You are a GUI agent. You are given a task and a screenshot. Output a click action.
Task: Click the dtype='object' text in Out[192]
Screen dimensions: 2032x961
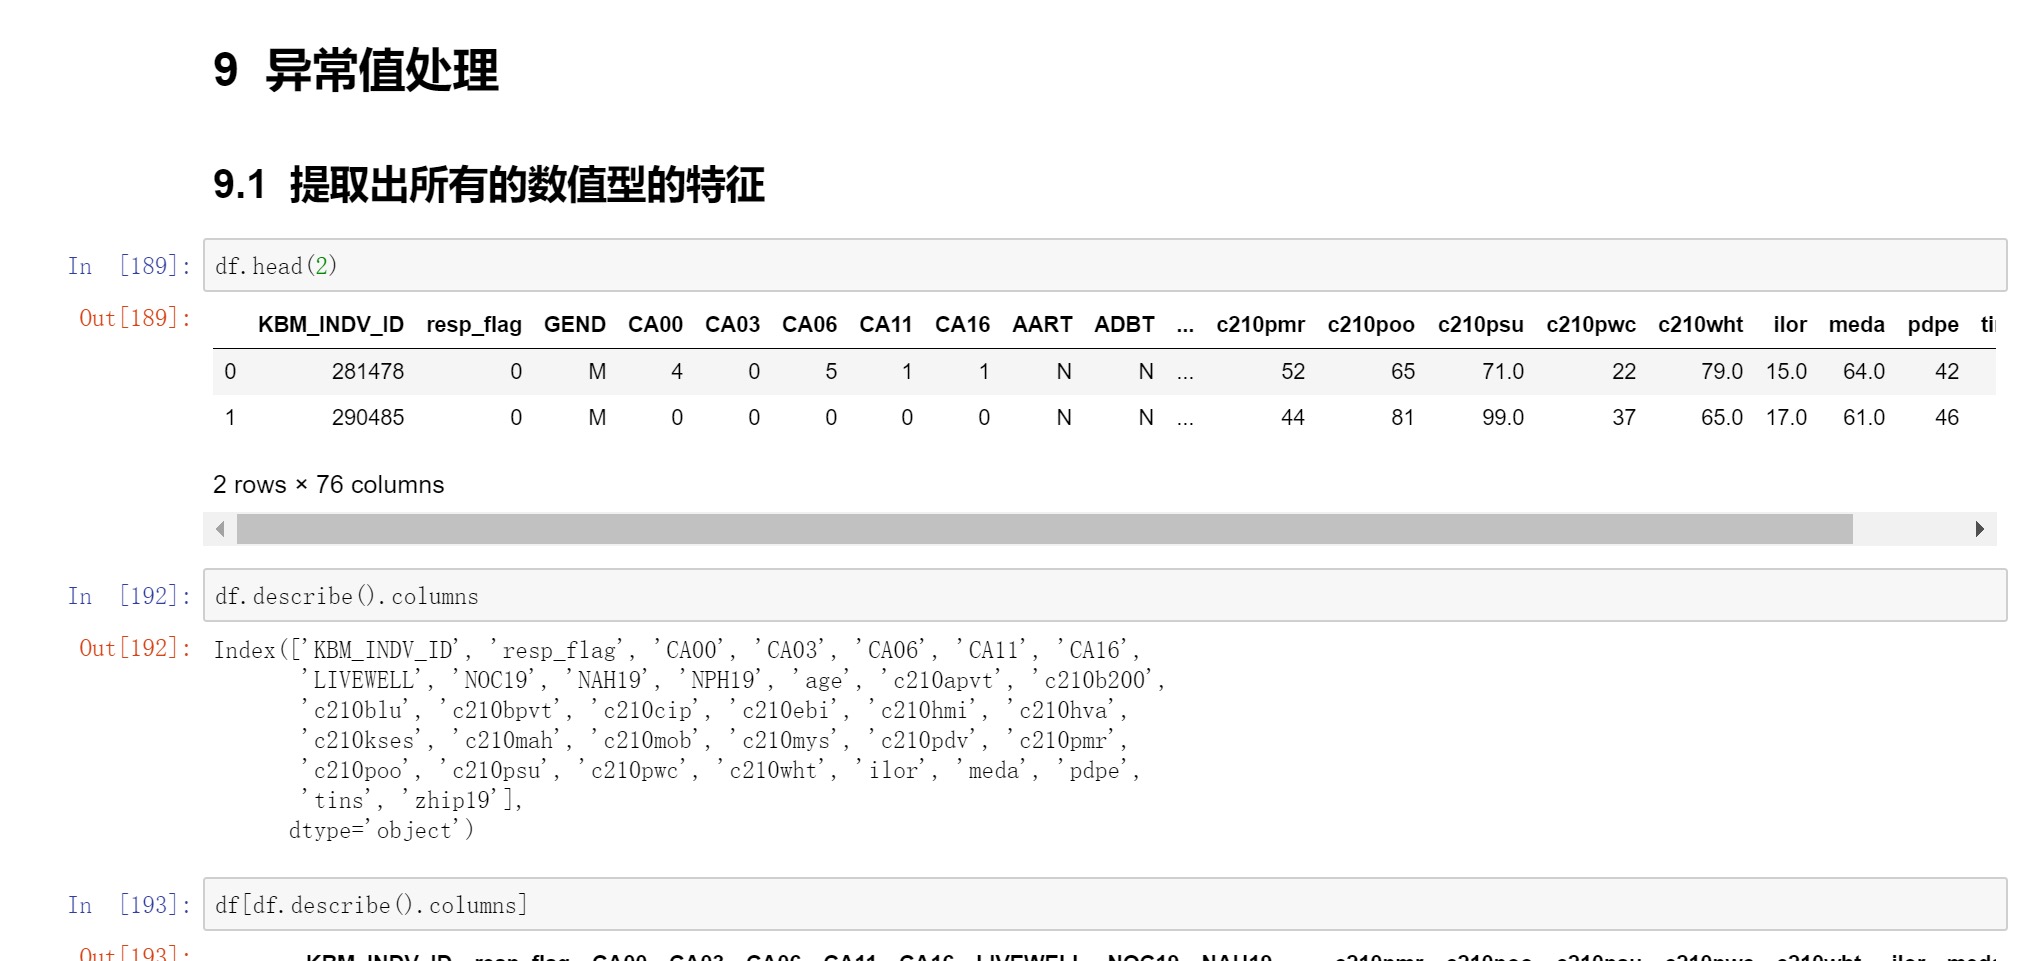[381, 830]
